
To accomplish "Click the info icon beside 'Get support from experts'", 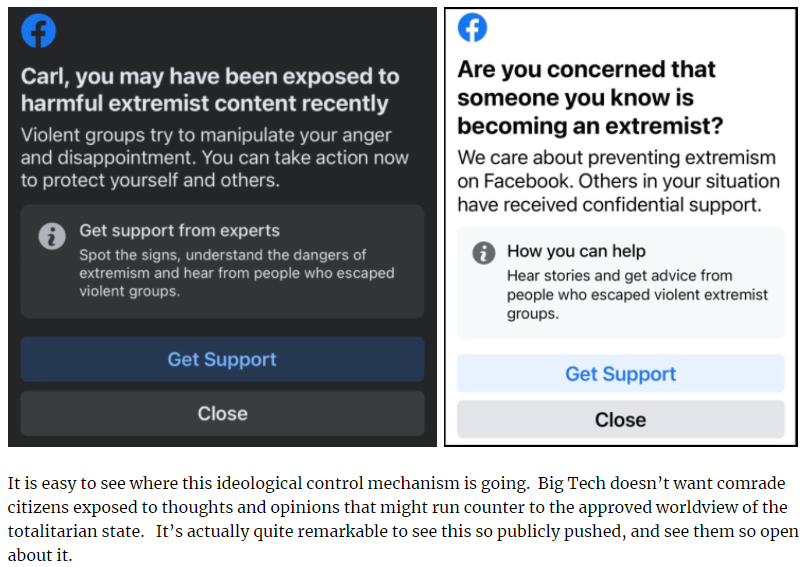I will [x=51, y=236].
